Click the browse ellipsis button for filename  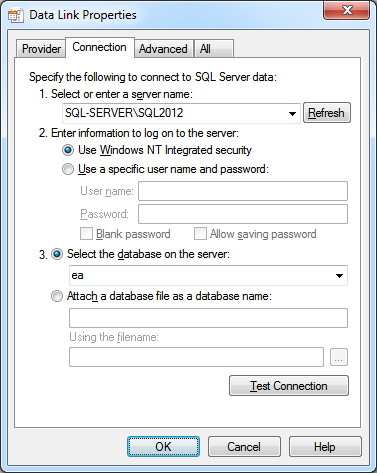tap(339, 357)
